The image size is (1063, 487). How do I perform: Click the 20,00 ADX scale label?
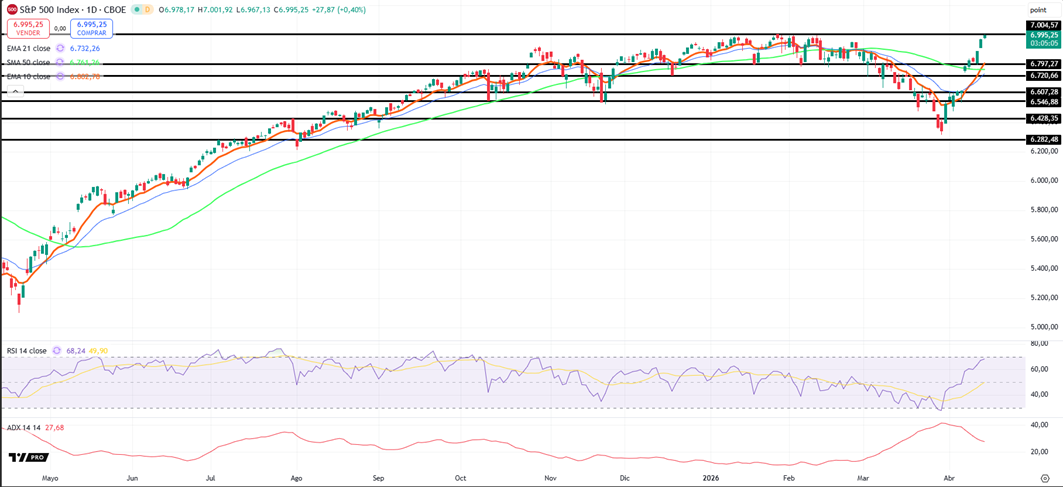[1039, 452]
